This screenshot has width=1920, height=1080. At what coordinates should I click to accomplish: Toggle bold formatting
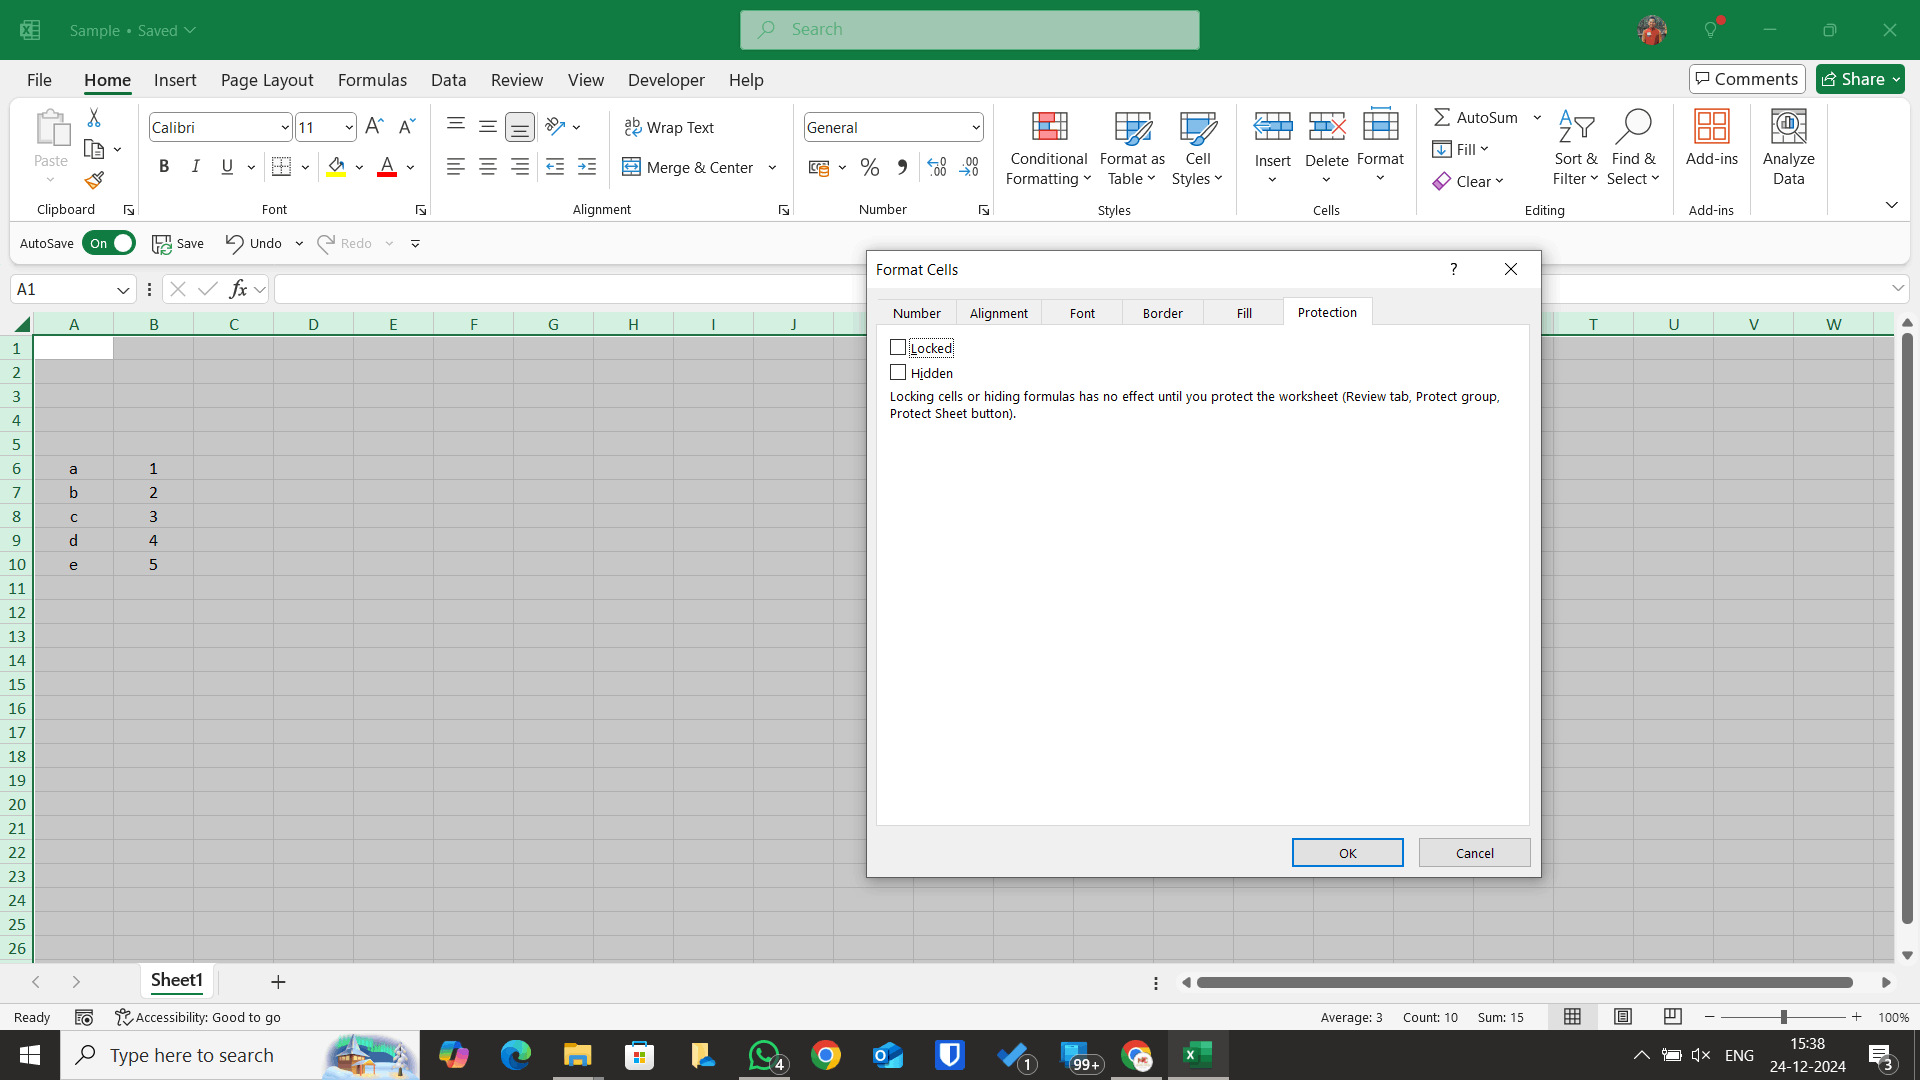pos(165,167)
